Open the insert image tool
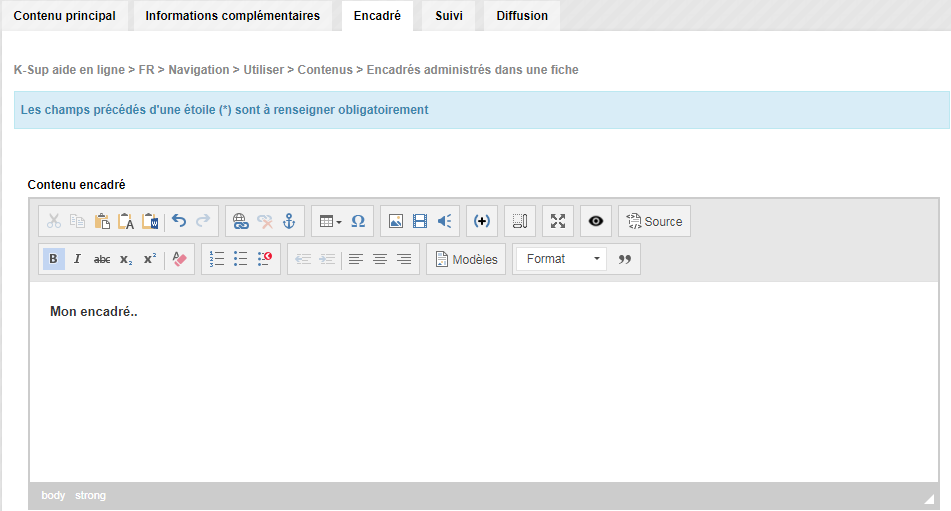This screenshot has width=951, height=511. (x=395, y=221)
